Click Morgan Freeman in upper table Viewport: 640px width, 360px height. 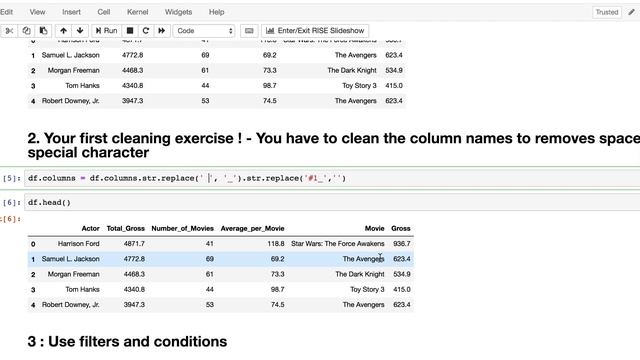point(73,70)
